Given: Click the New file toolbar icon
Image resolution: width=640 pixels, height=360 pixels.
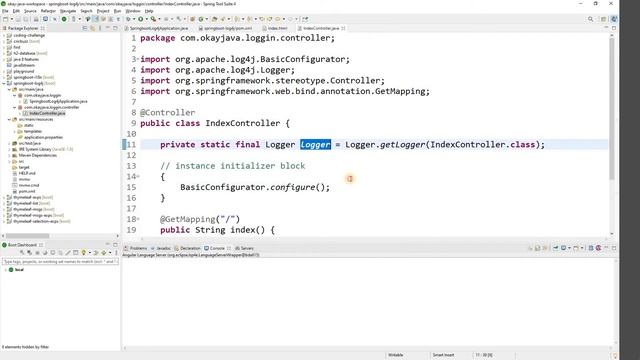Looking at the screenshot, I should pos(5,19).
